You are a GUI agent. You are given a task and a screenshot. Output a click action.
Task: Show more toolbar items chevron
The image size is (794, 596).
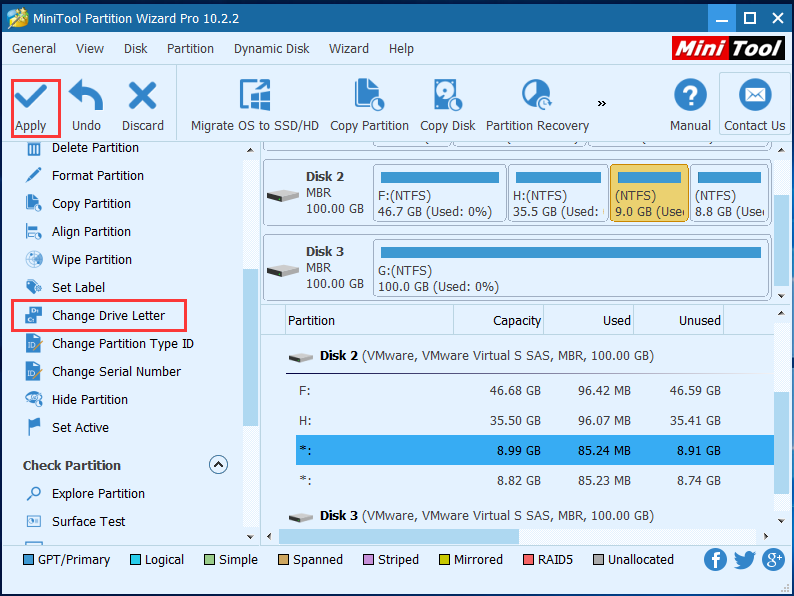[x=601, y=103]
